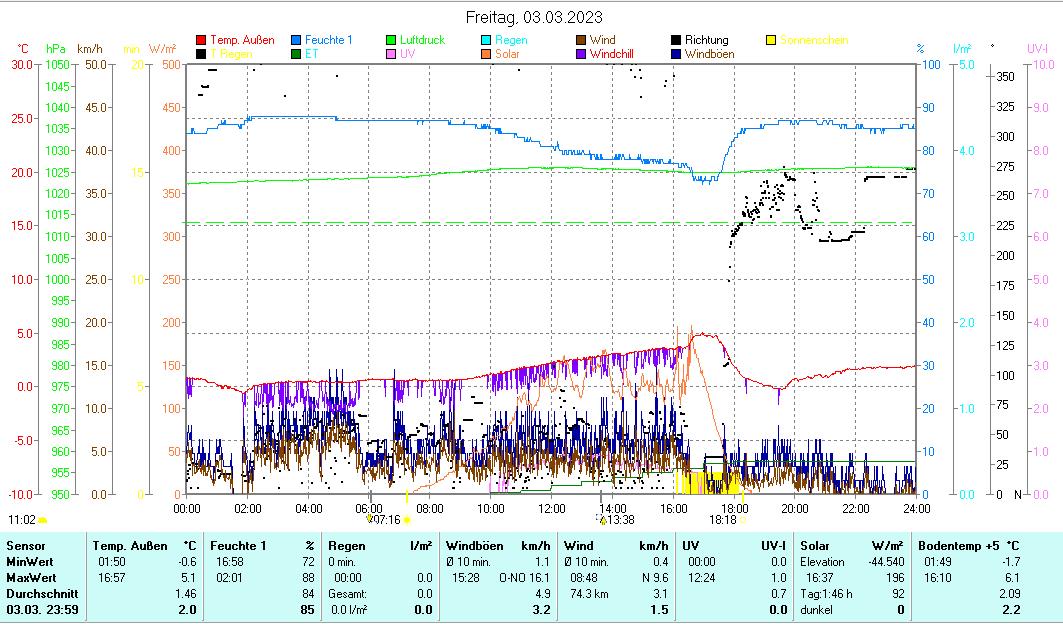Click the gust direction value O-NO 16.1
The height and width of the screenshot is (624, 1063).
tap(525, 578)
